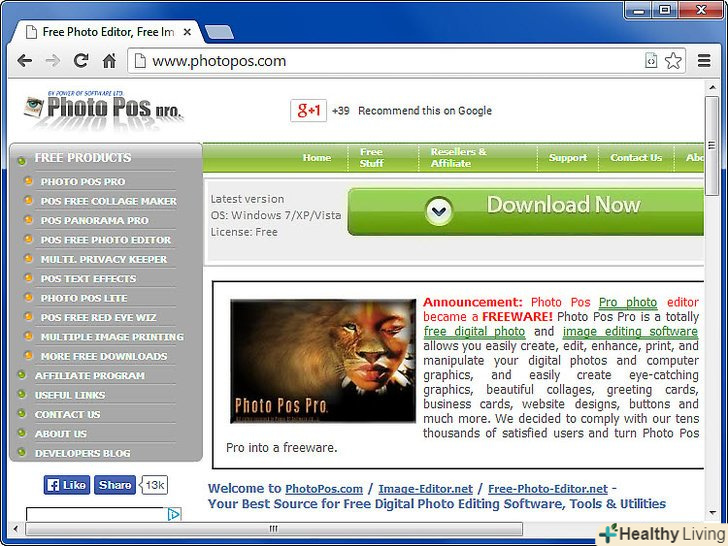Click 'image editing software' link
The height and width of the screenshot is (546, 728).
[630, 332]
